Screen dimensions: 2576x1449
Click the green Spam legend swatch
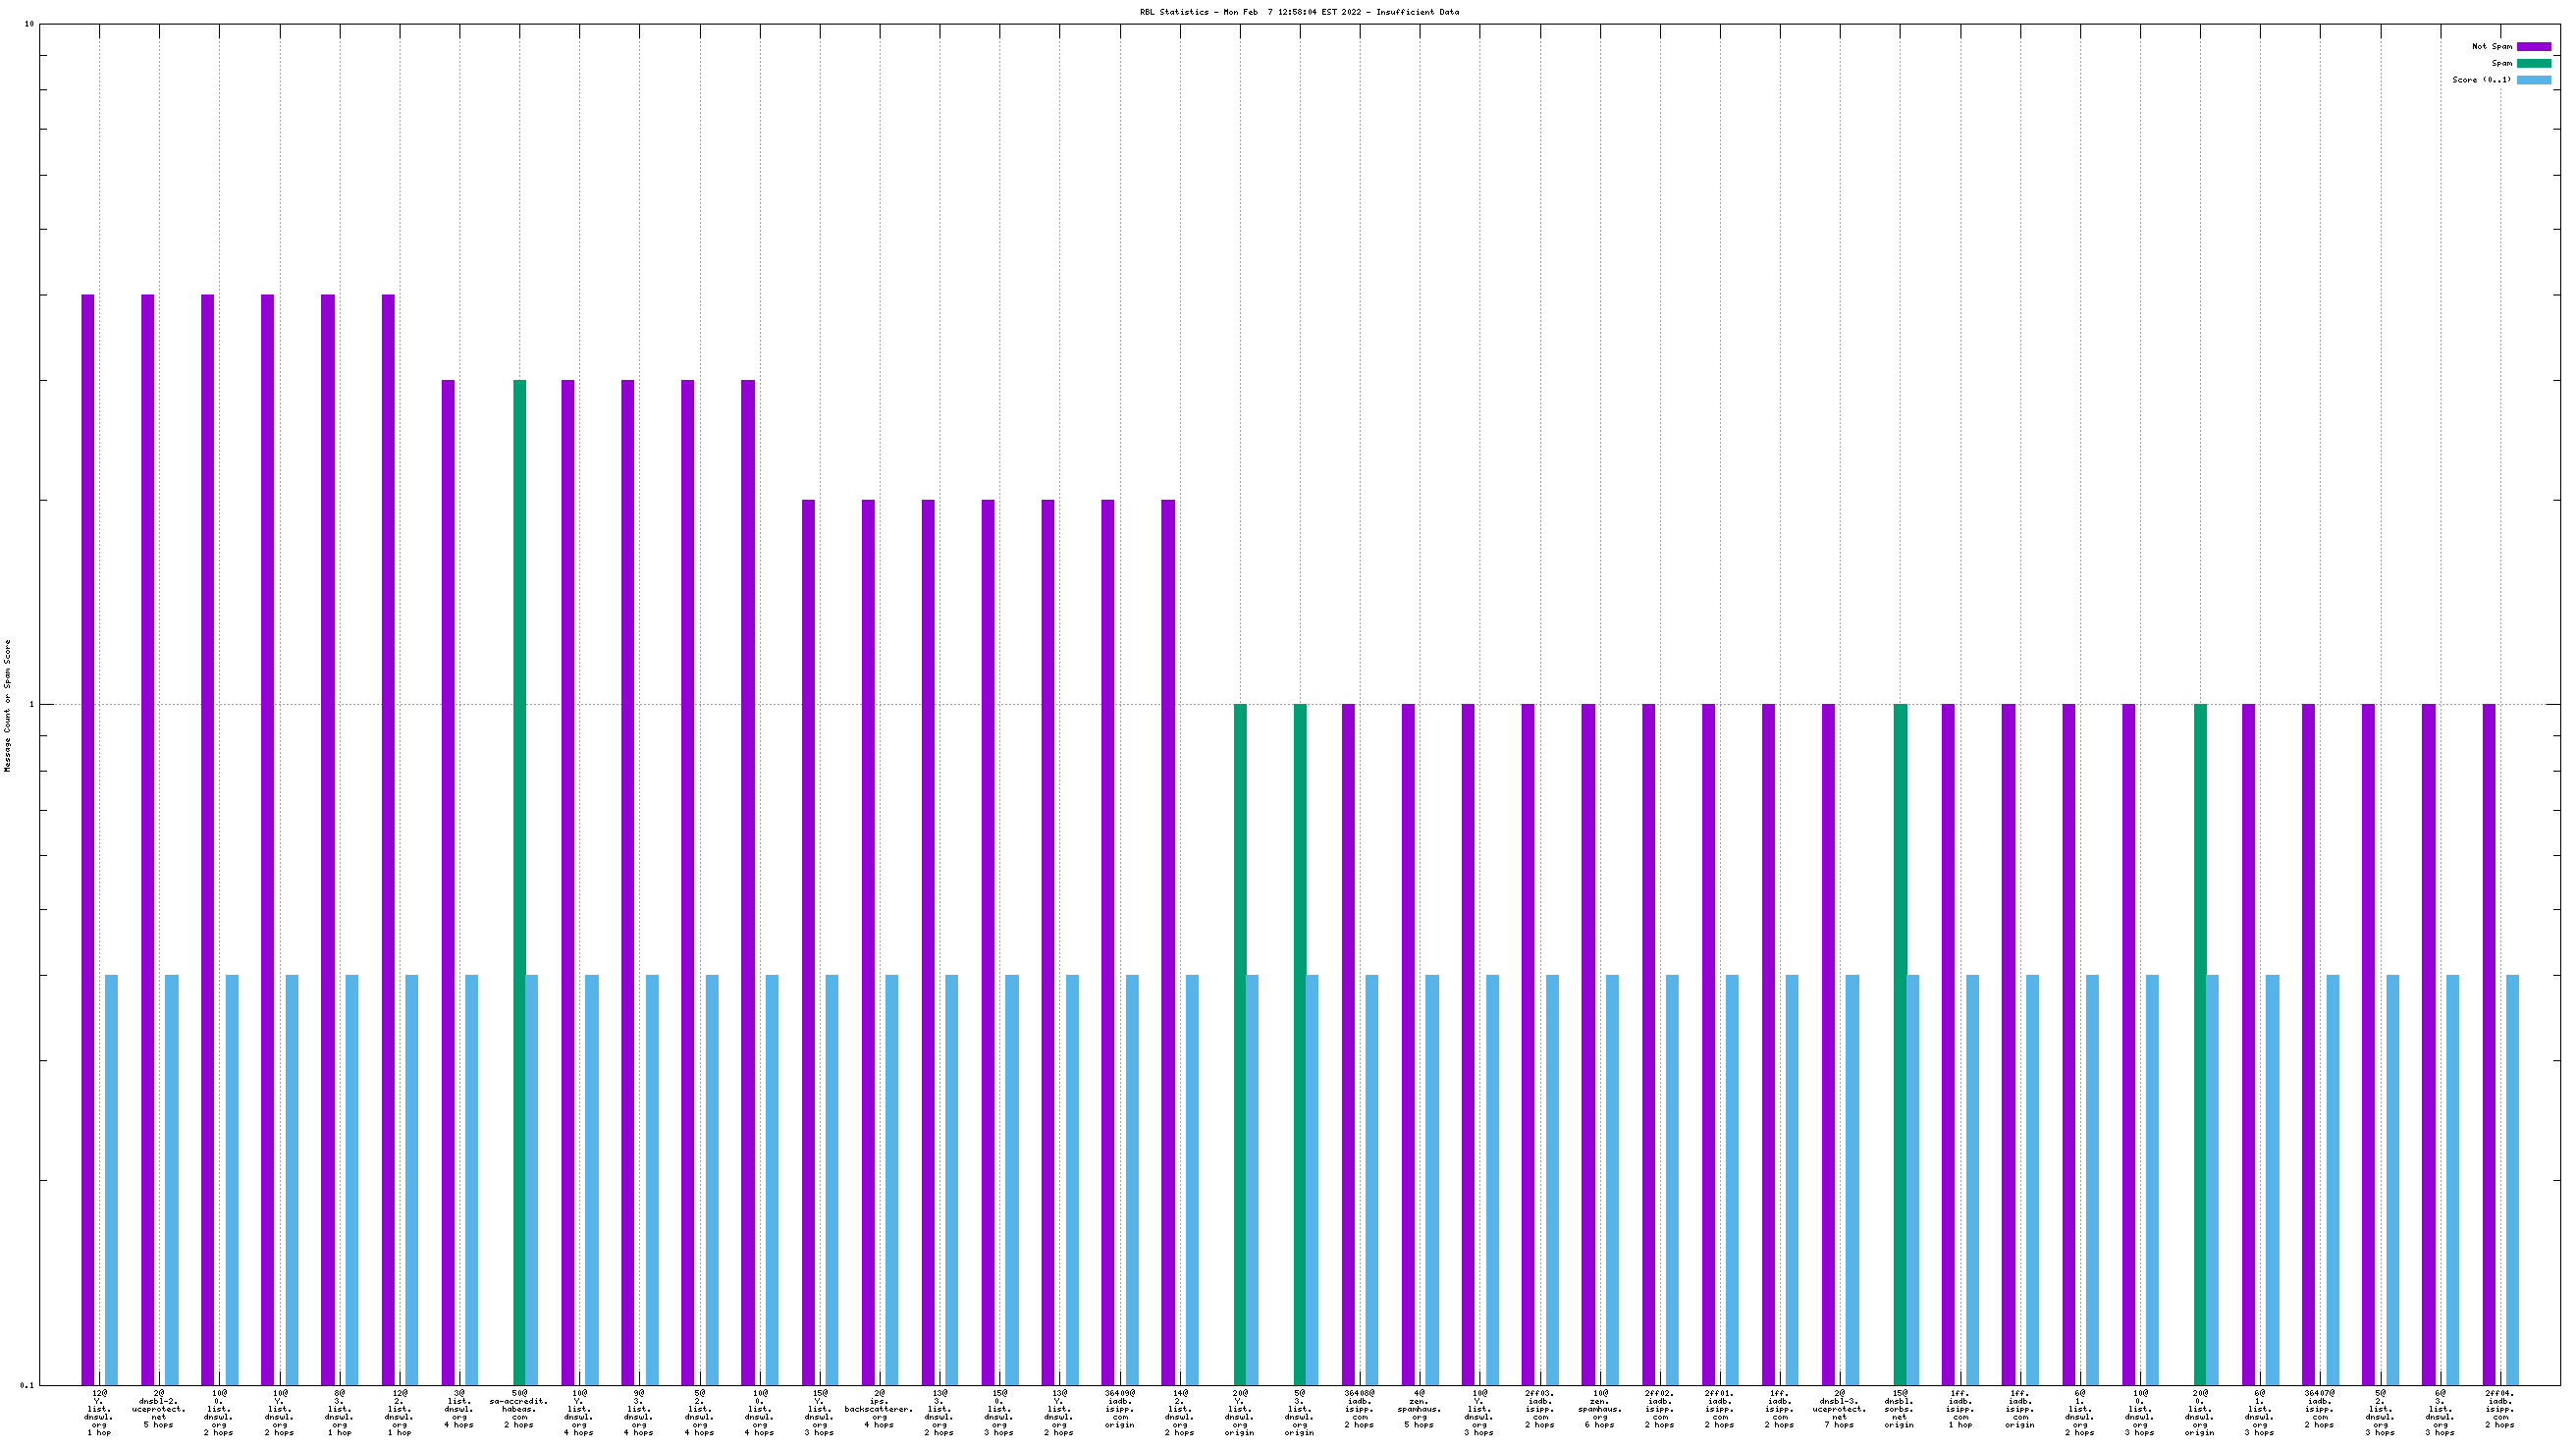point(2533,63)
